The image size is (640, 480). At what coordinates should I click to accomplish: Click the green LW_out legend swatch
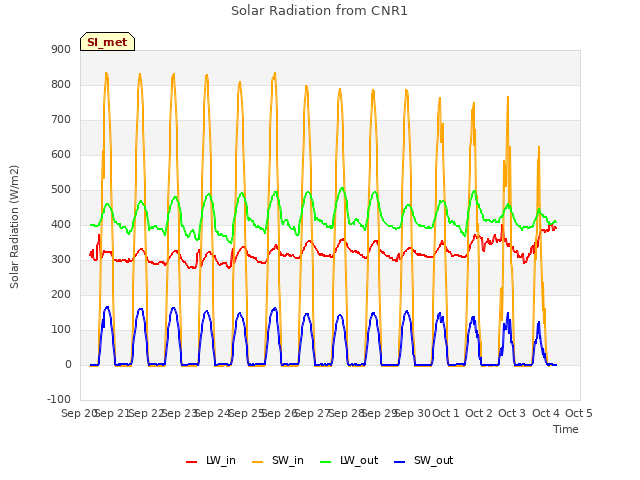pos(326,462)
